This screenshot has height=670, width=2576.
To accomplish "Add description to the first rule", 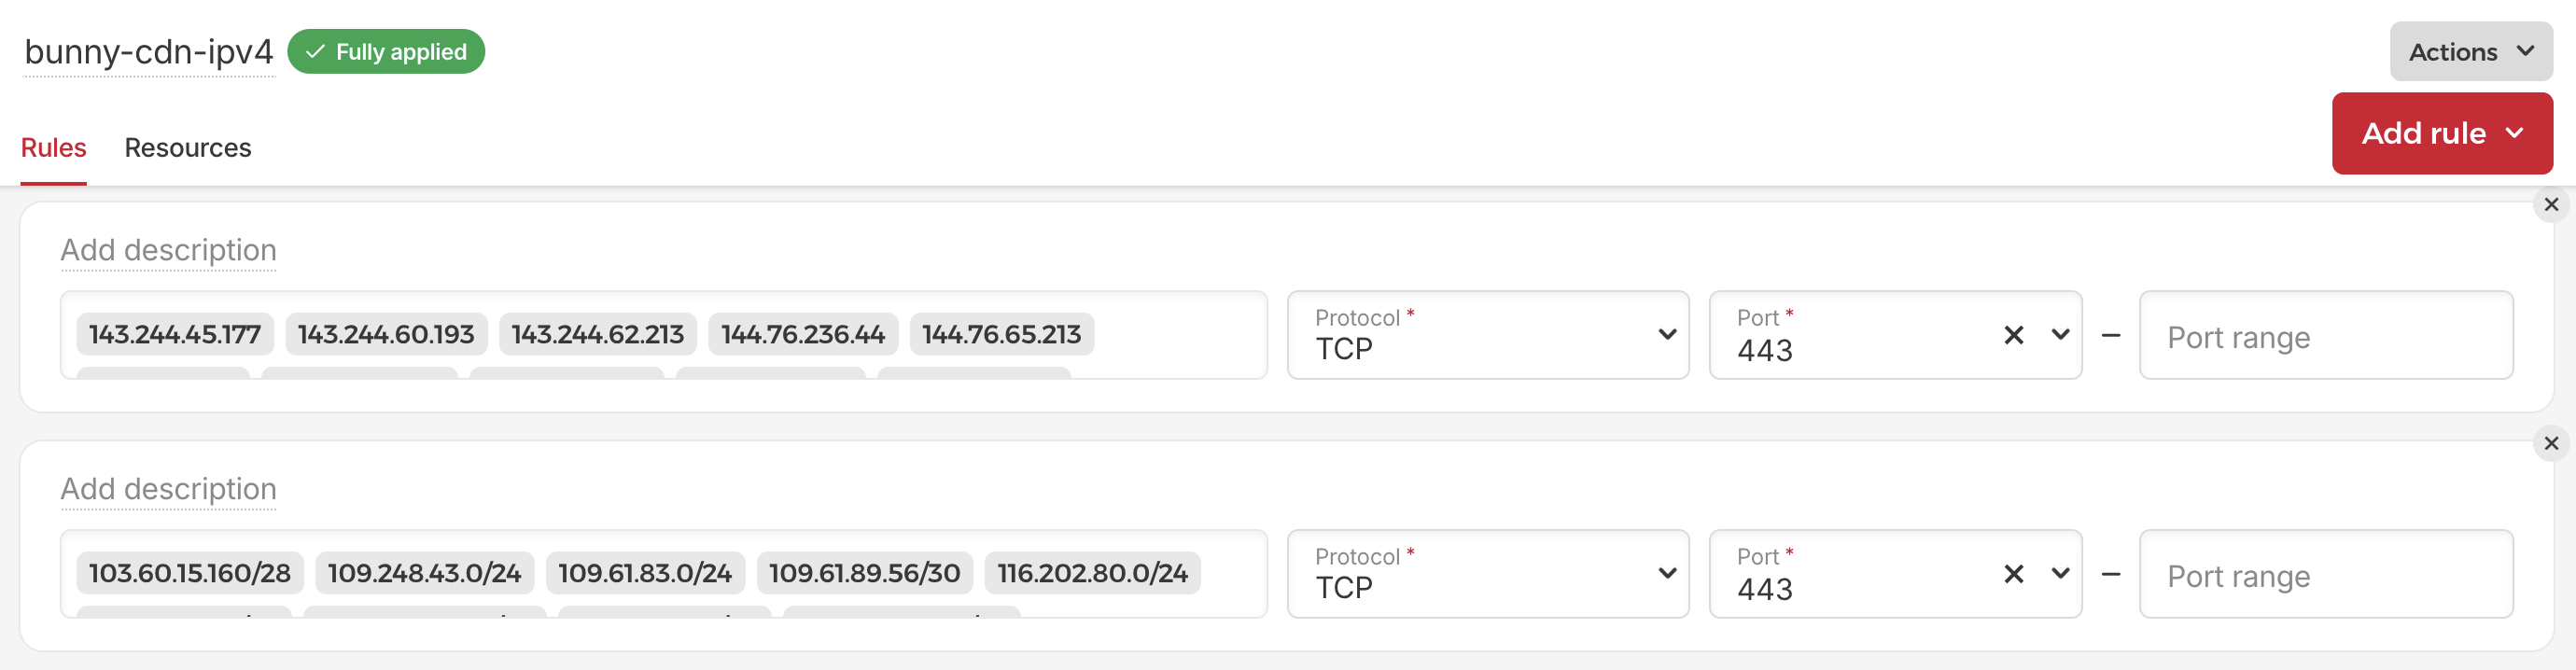I will tap(168, 250).
